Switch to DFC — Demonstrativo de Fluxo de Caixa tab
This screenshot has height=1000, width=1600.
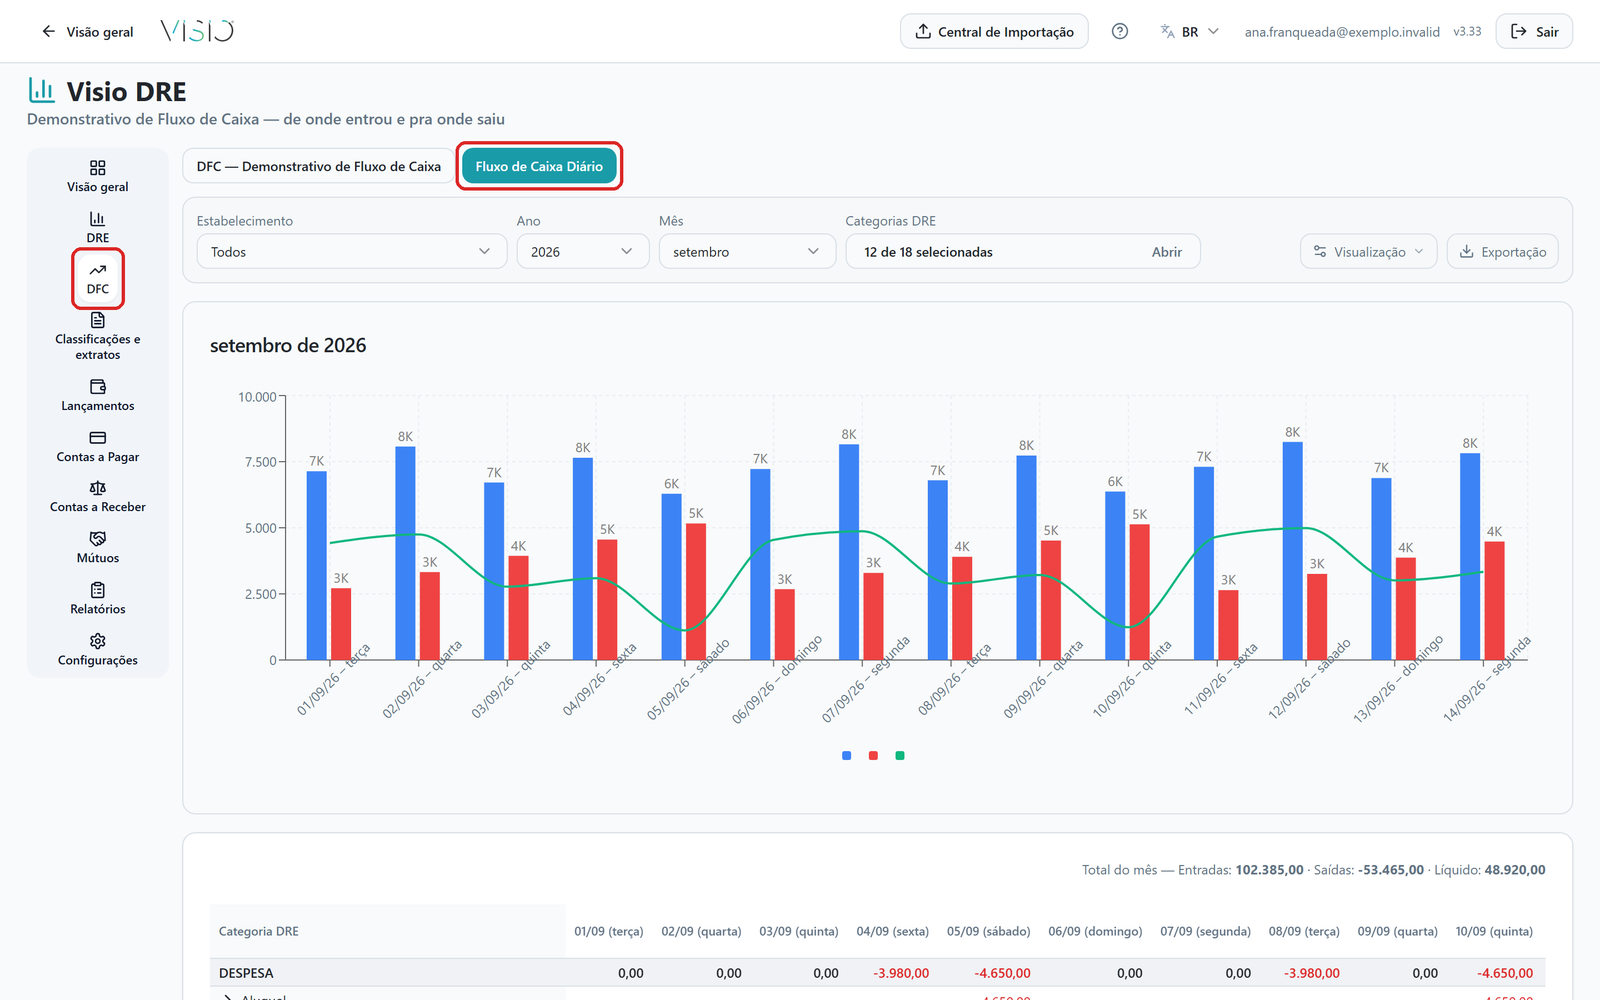click(x=319, y=166)
